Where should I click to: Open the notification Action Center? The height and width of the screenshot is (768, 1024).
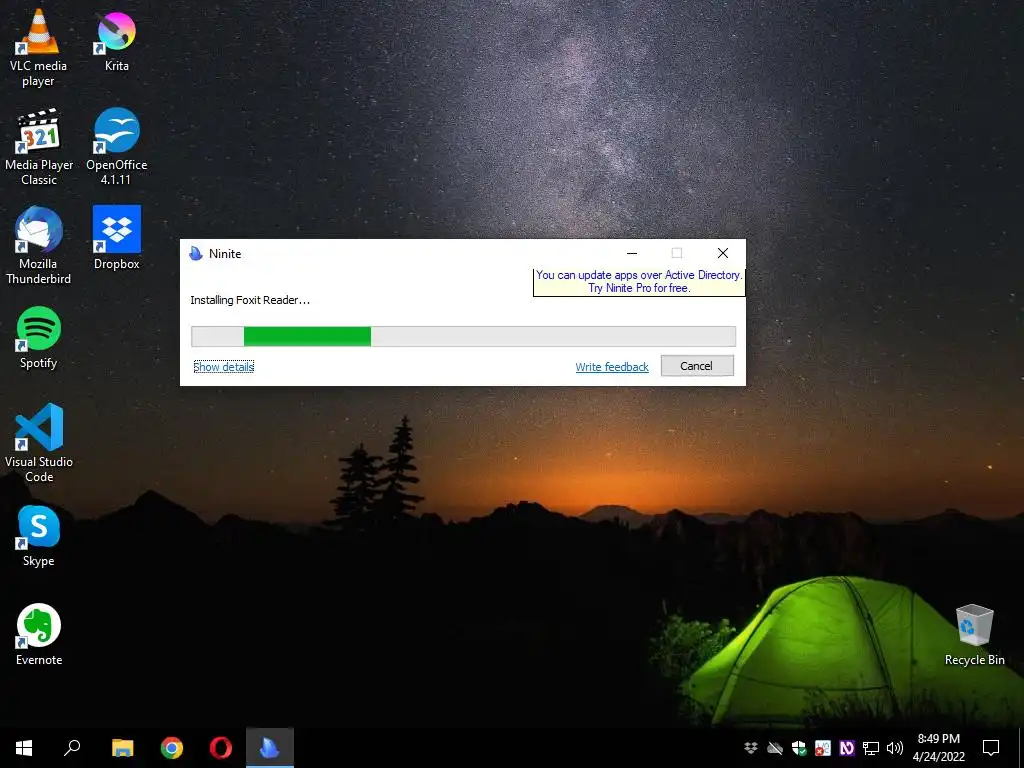991,748
